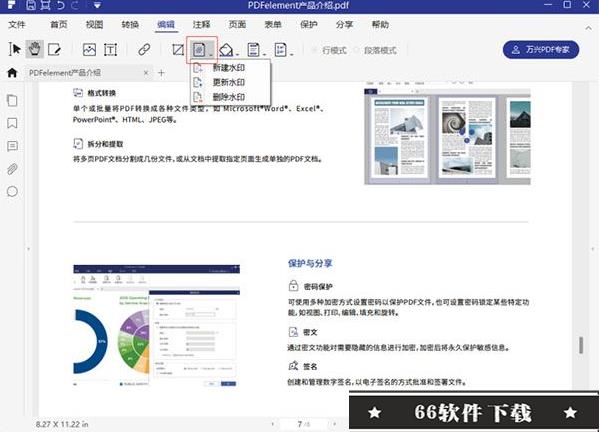Click the 万兴PDF专家 account button
This screenshot has height=432, width=599.
click(x=541, y=50)
